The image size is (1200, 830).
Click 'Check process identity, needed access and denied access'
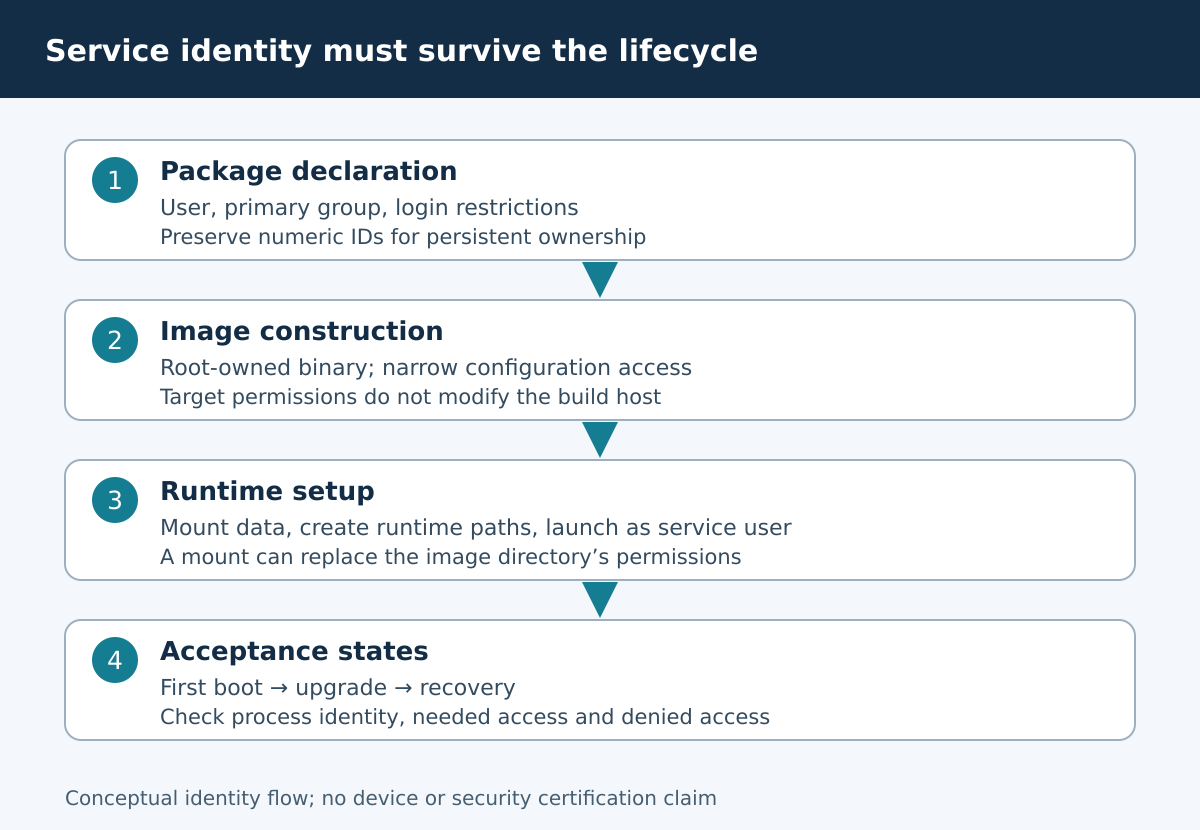(465, 717)
